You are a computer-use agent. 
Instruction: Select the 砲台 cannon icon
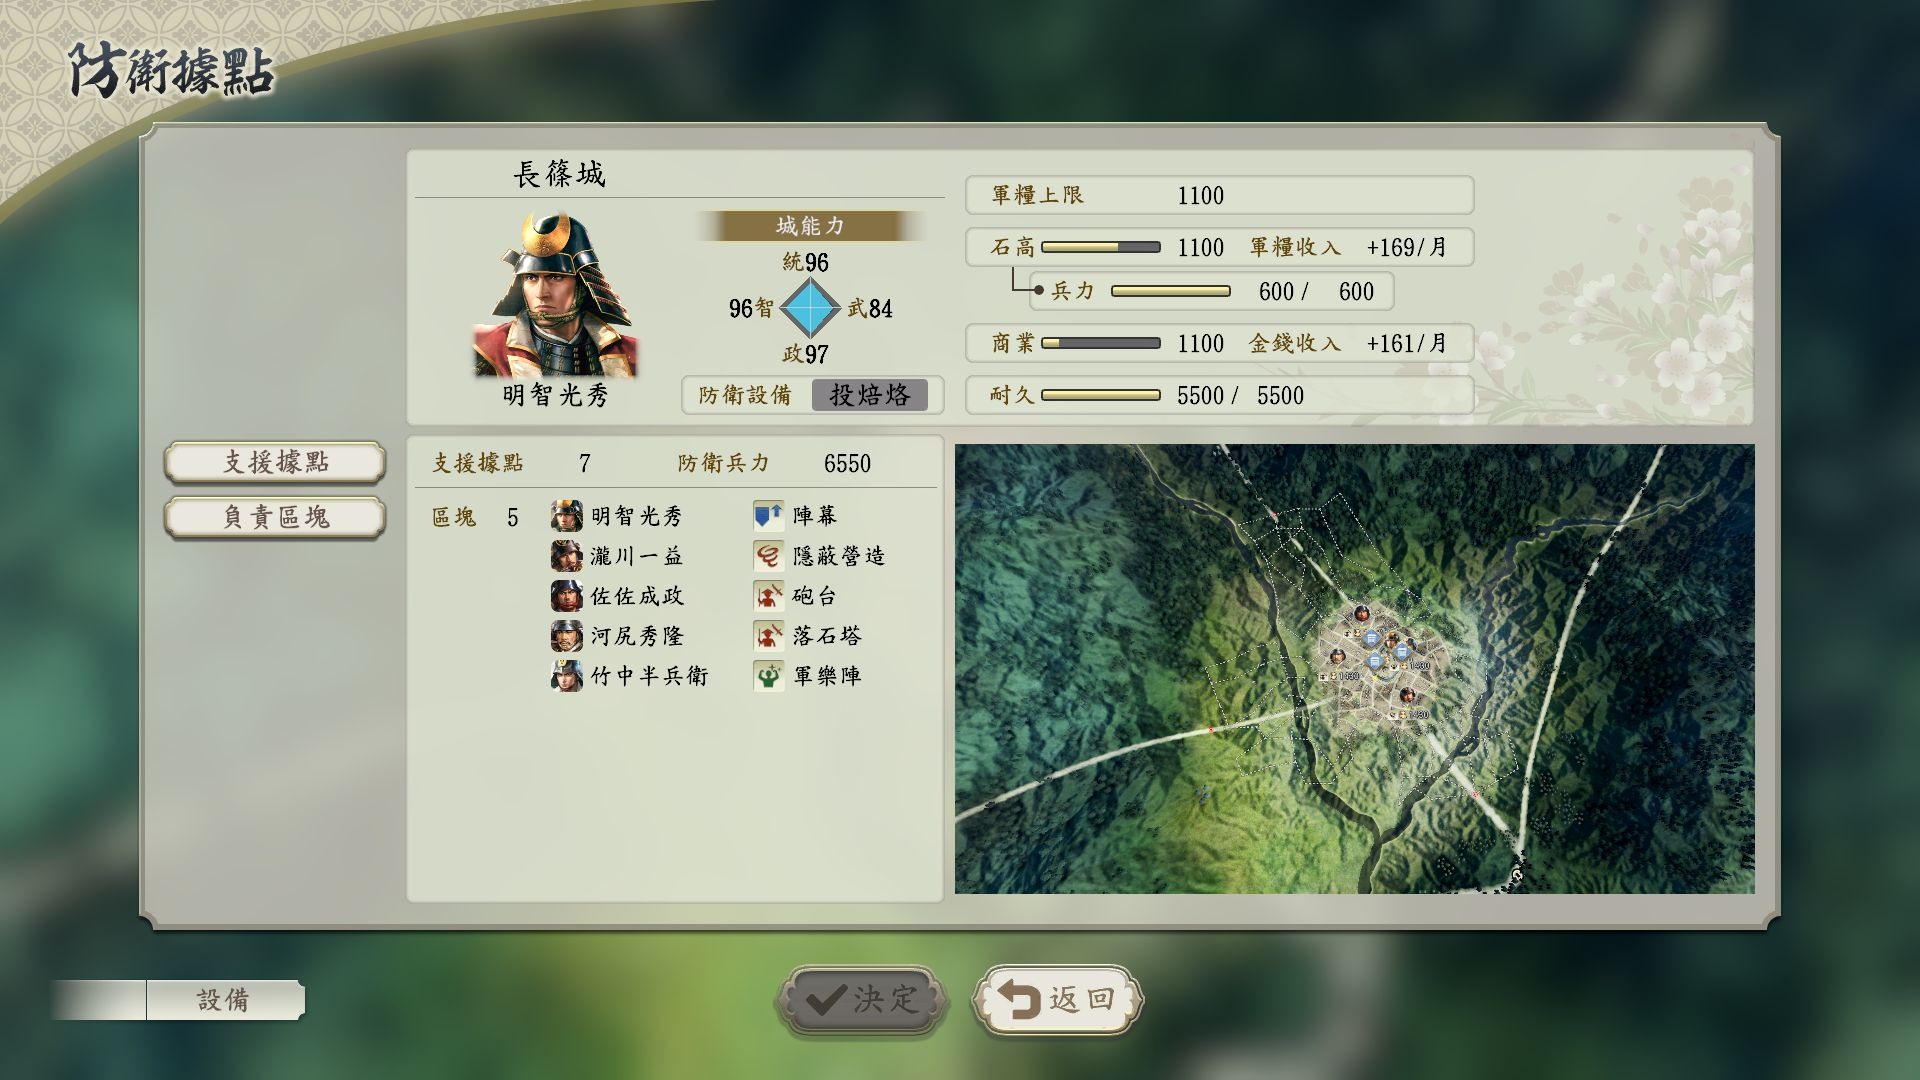click(768, 596)
